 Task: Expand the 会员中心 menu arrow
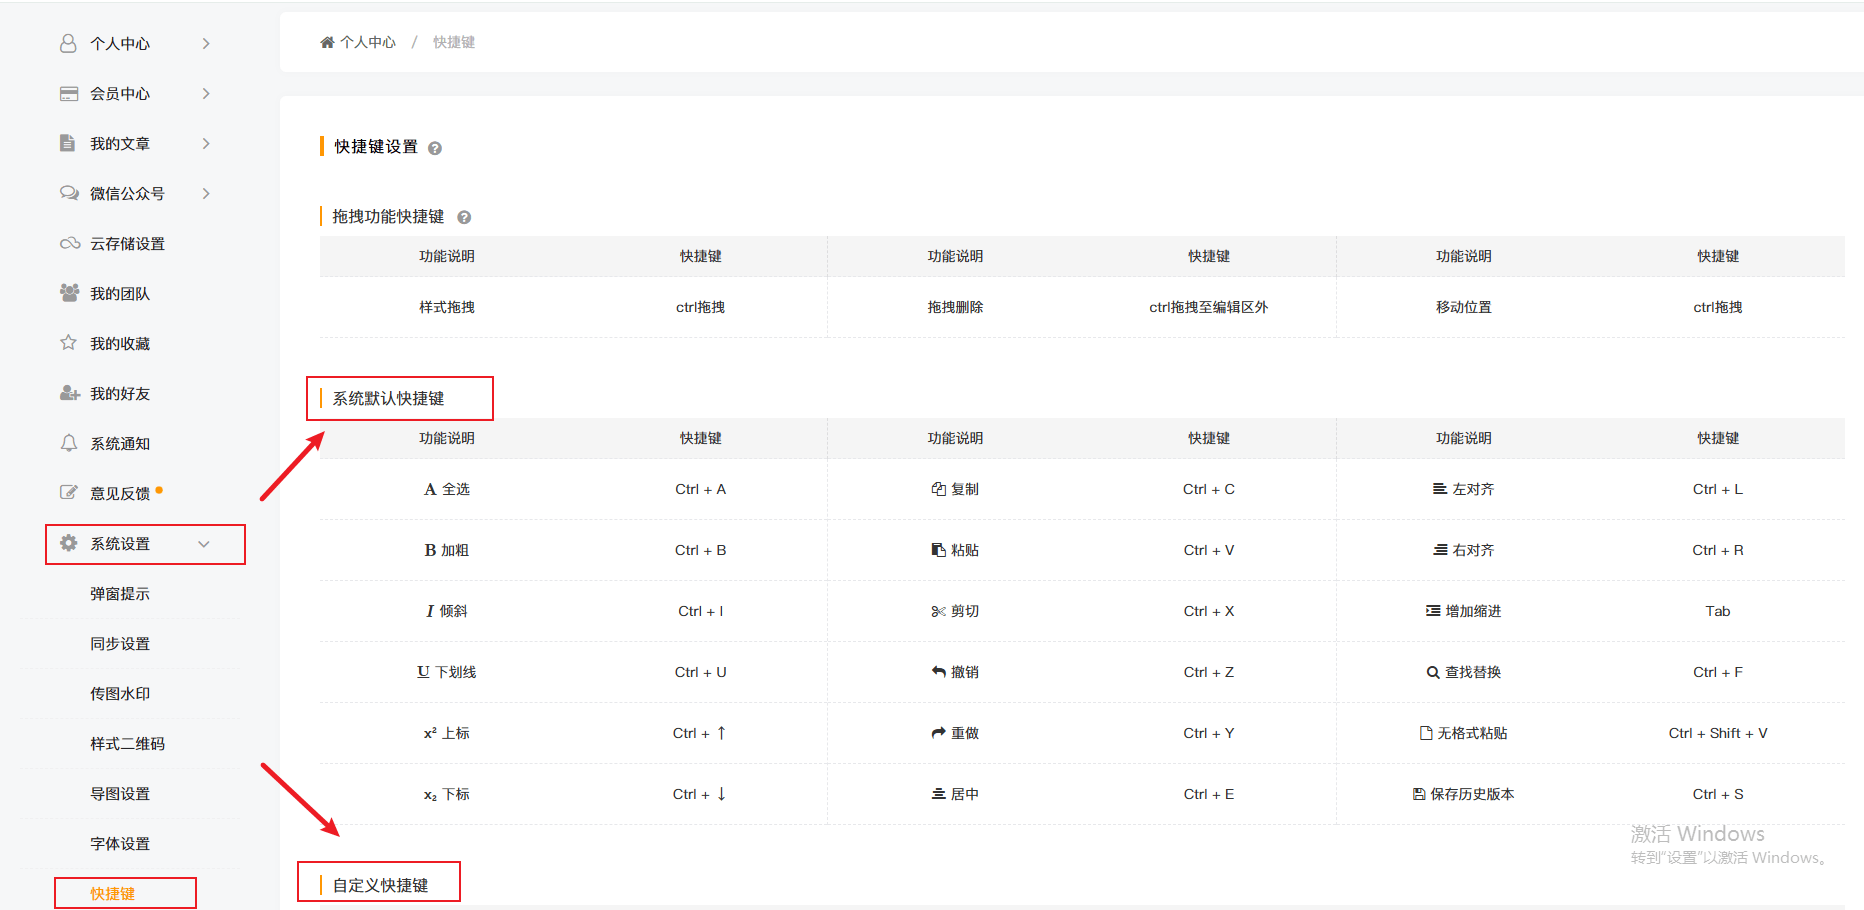pos(206,93)
